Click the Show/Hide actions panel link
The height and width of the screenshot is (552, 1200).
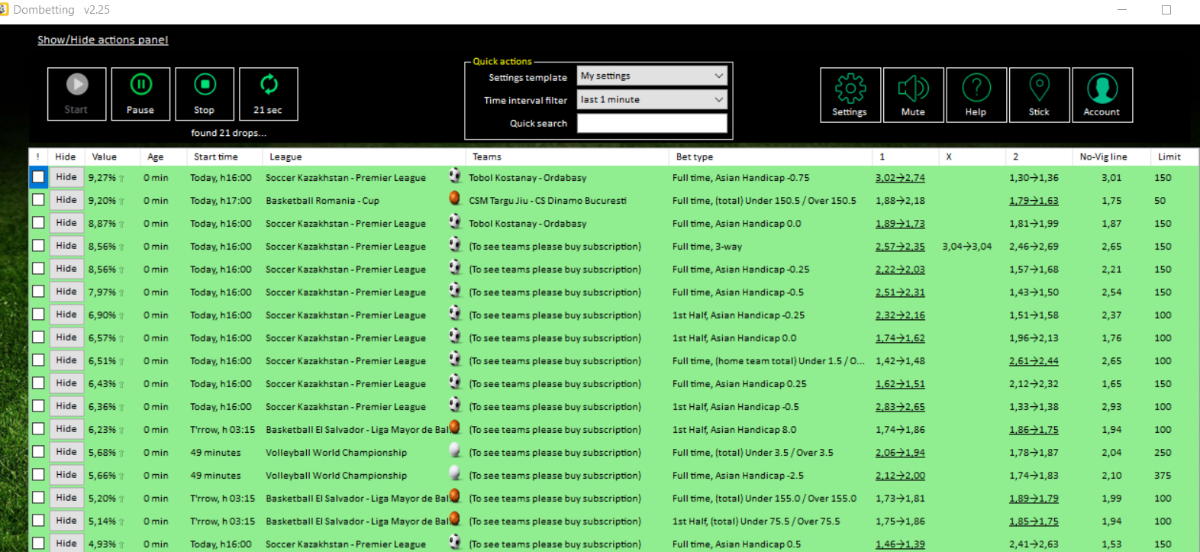(102, 40)
